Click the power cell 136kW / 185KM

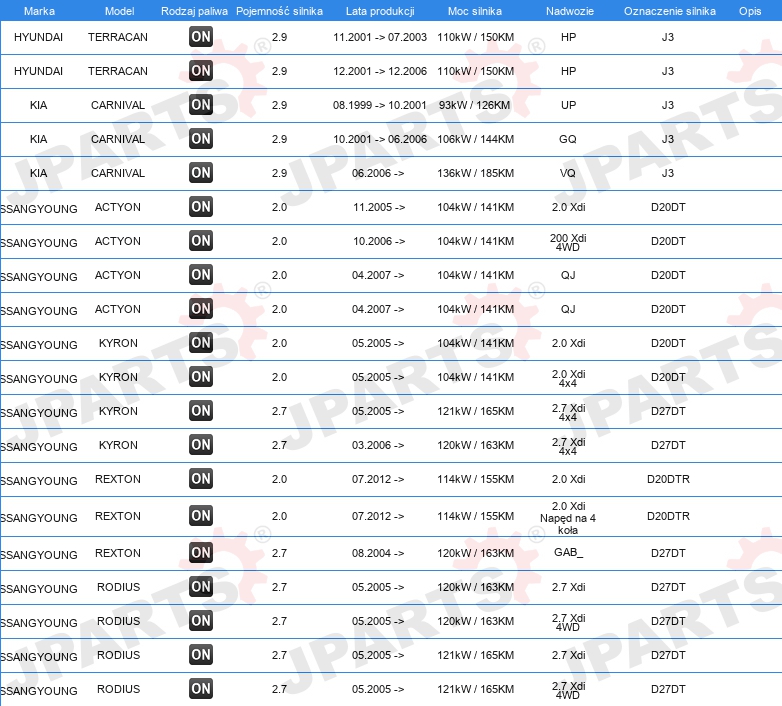pyautogui.click(x=475, y=173)
